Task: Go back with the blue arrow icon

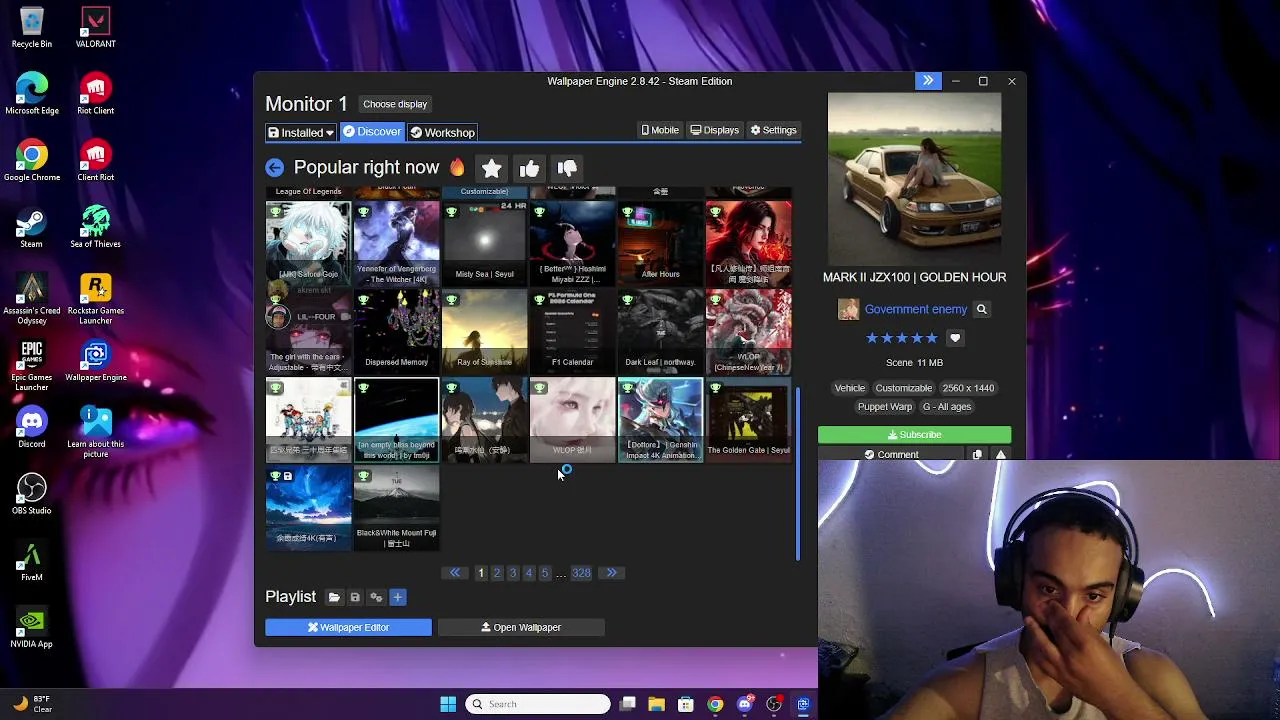Action: pos(274,168)
